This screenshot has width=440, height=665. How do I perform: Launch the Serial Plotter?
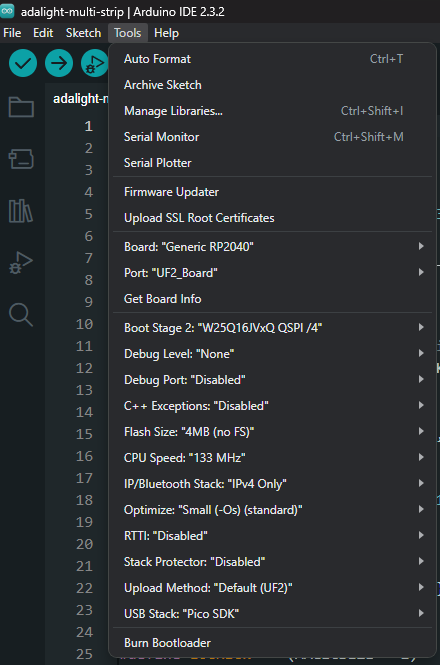tap(272, 162)
